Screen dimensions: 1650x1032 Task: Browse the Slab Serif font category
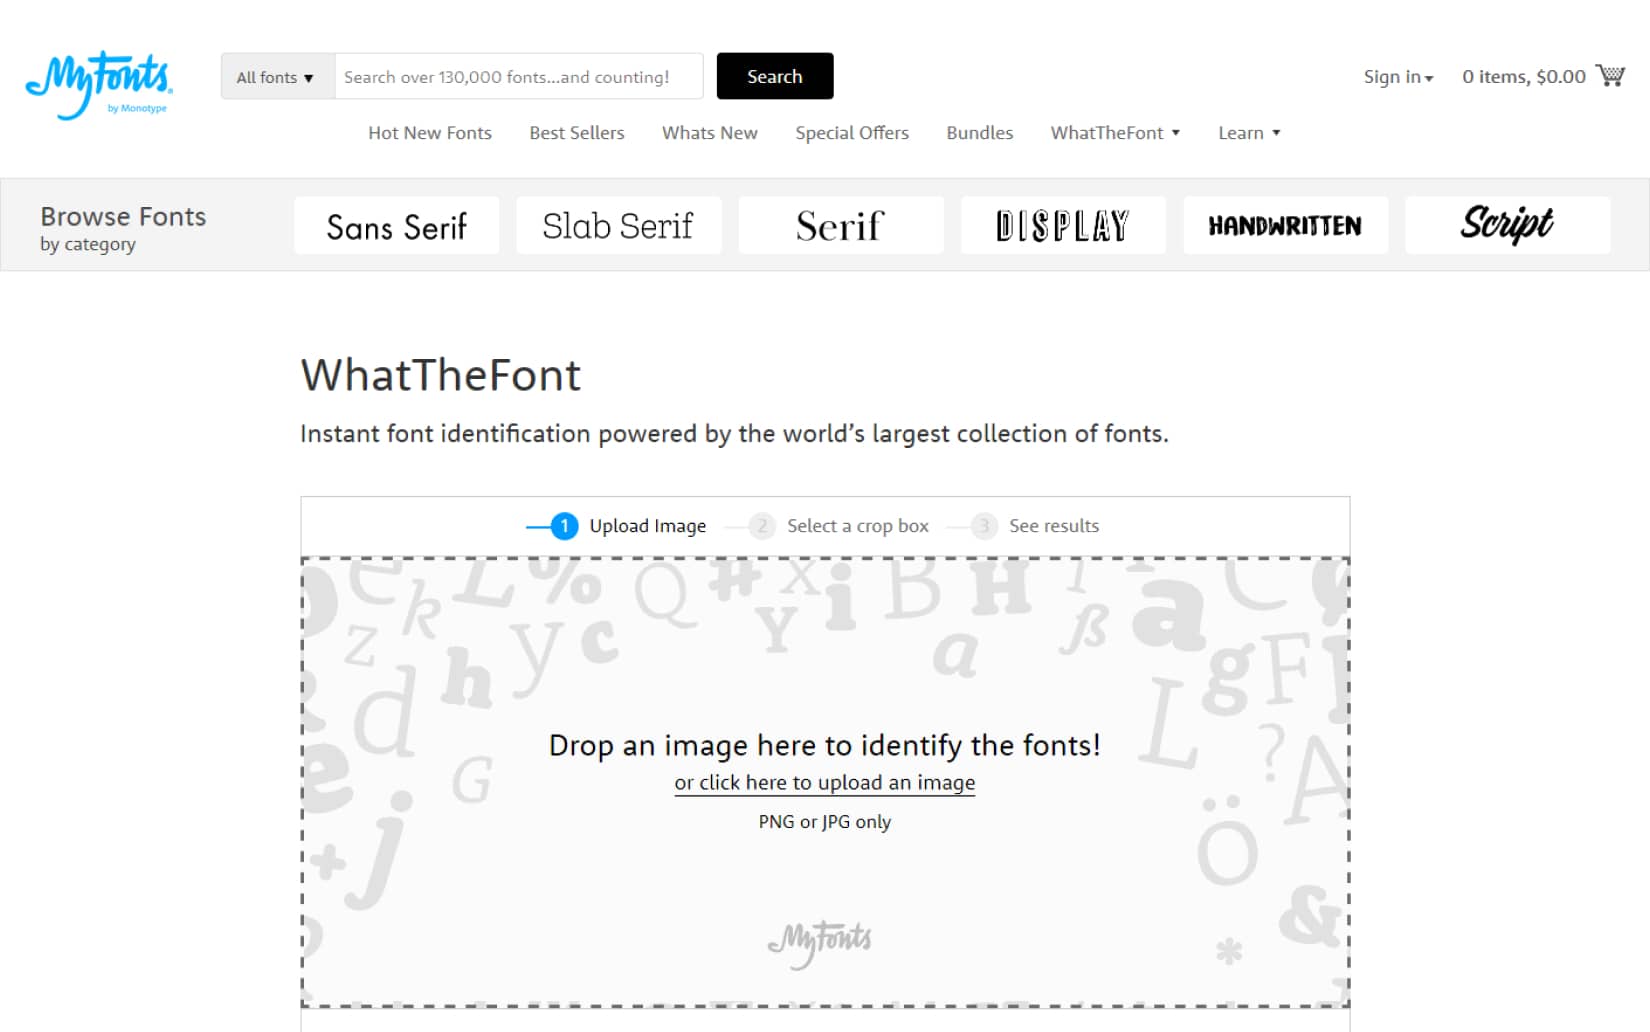[618, 226]
